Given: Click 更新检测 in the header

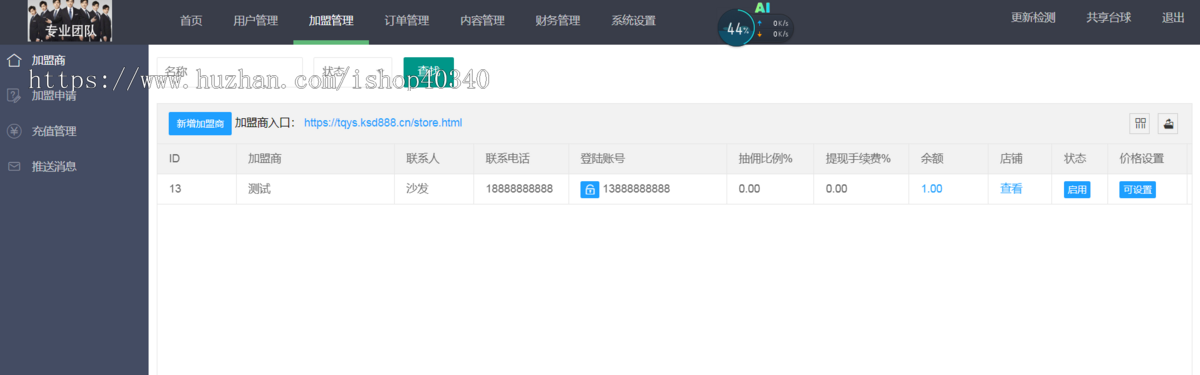Looking at the screenshot, I should coord(1033,18).
